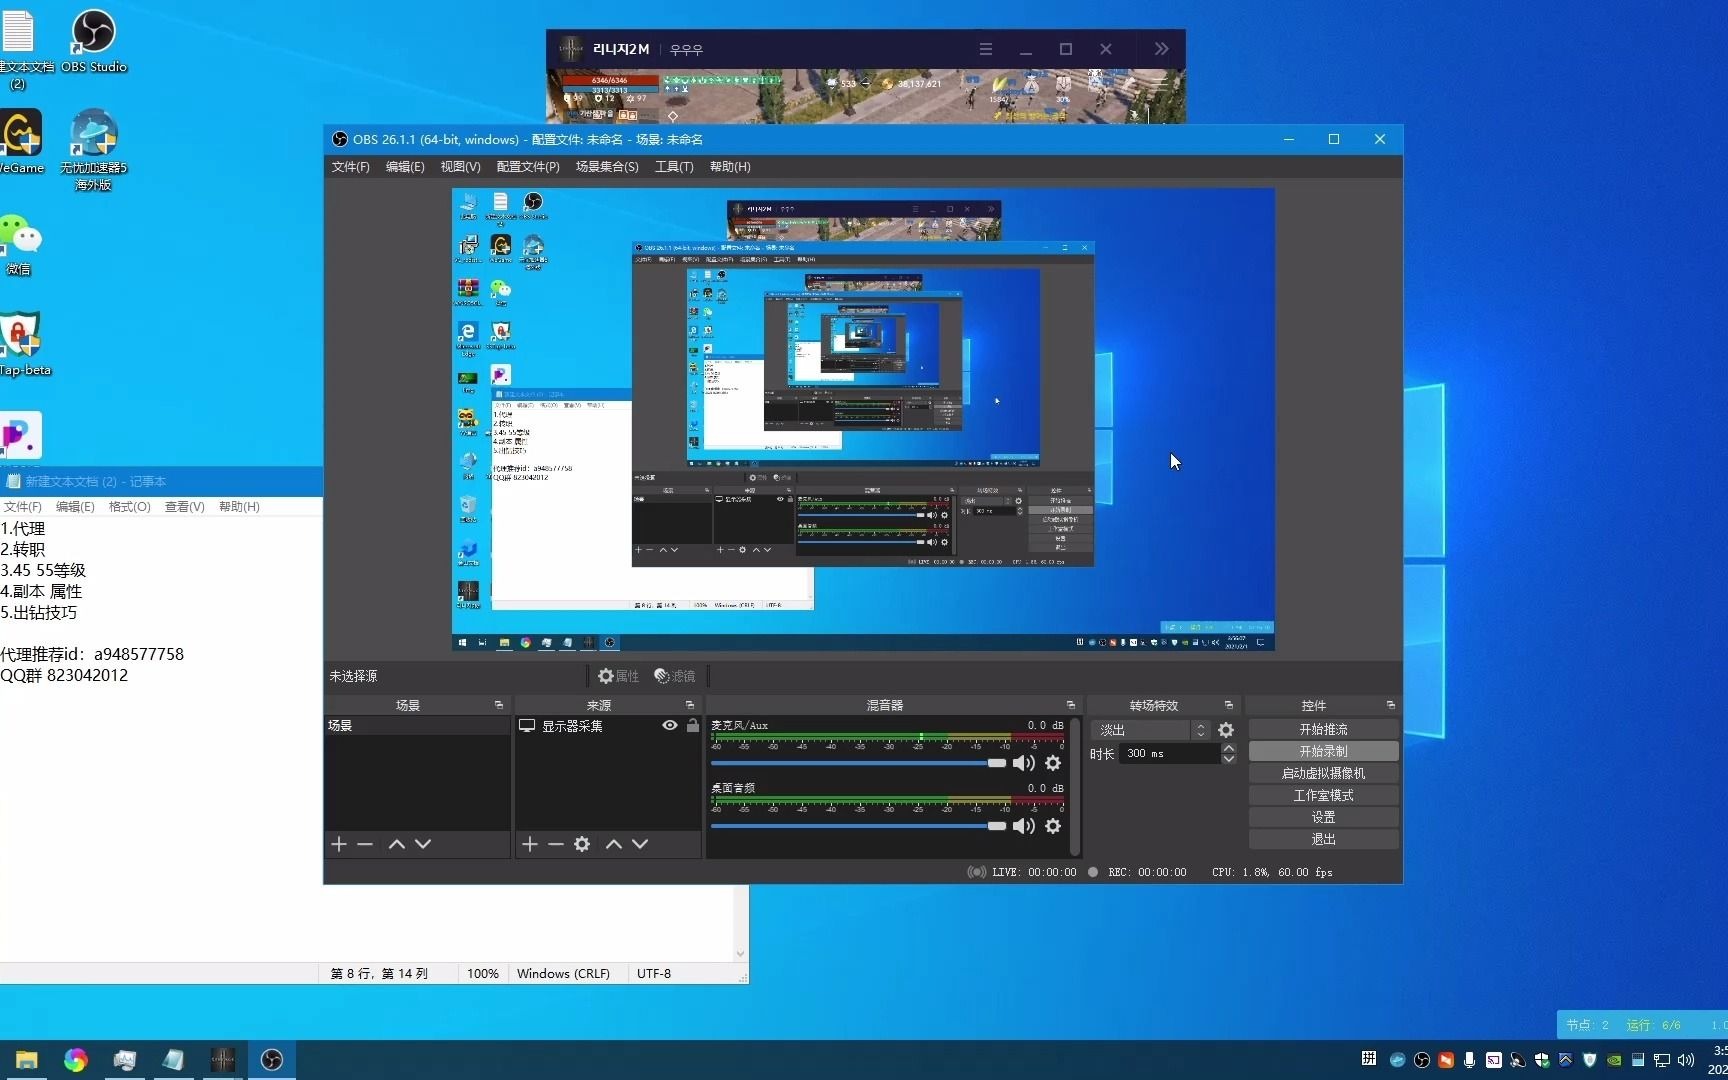Remove the selected scene with the minus icon
1728x1080 pixels.
(365, 844)
